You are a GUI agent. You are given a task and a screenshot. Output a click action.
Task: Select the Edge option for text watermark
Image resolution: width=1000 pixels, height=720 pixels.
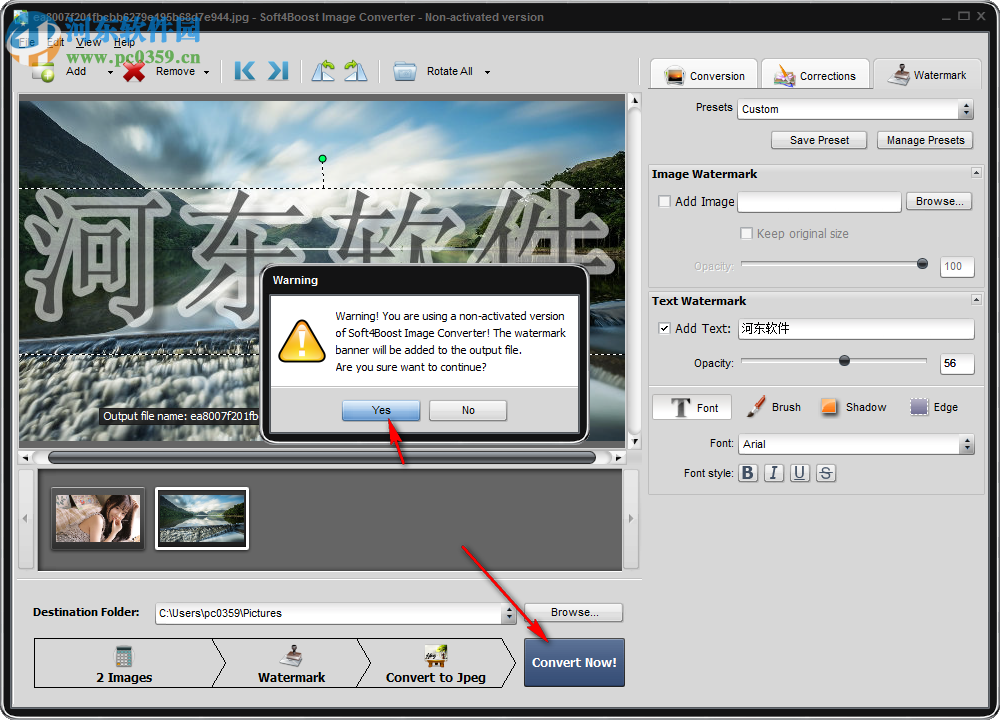click(x=933, y=407)
